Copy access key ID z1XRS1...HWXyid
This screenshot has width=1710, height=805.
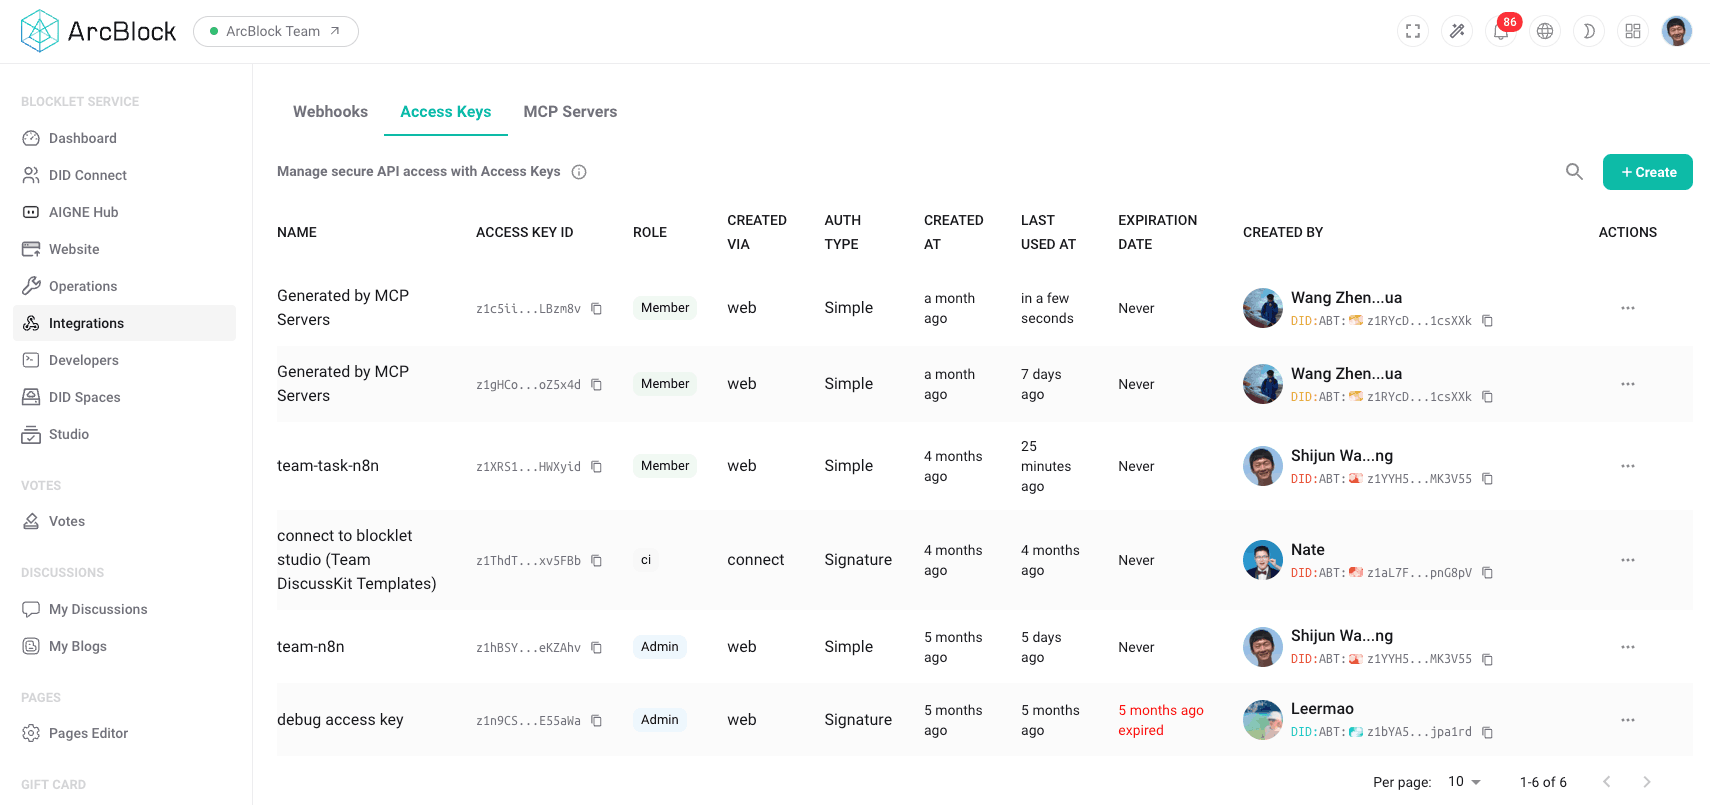click(x=596, y=467)
